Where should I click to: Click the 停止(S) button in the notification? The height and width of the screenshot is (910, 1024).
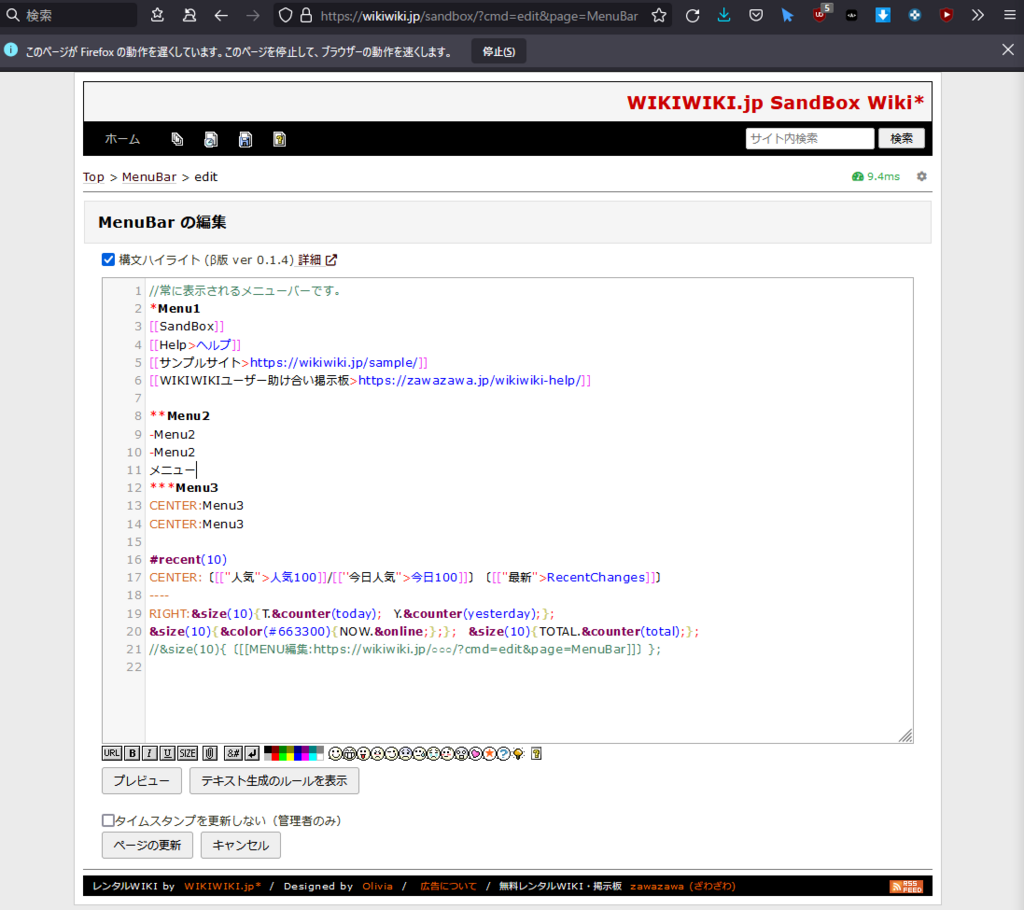[x=499, y=52]
